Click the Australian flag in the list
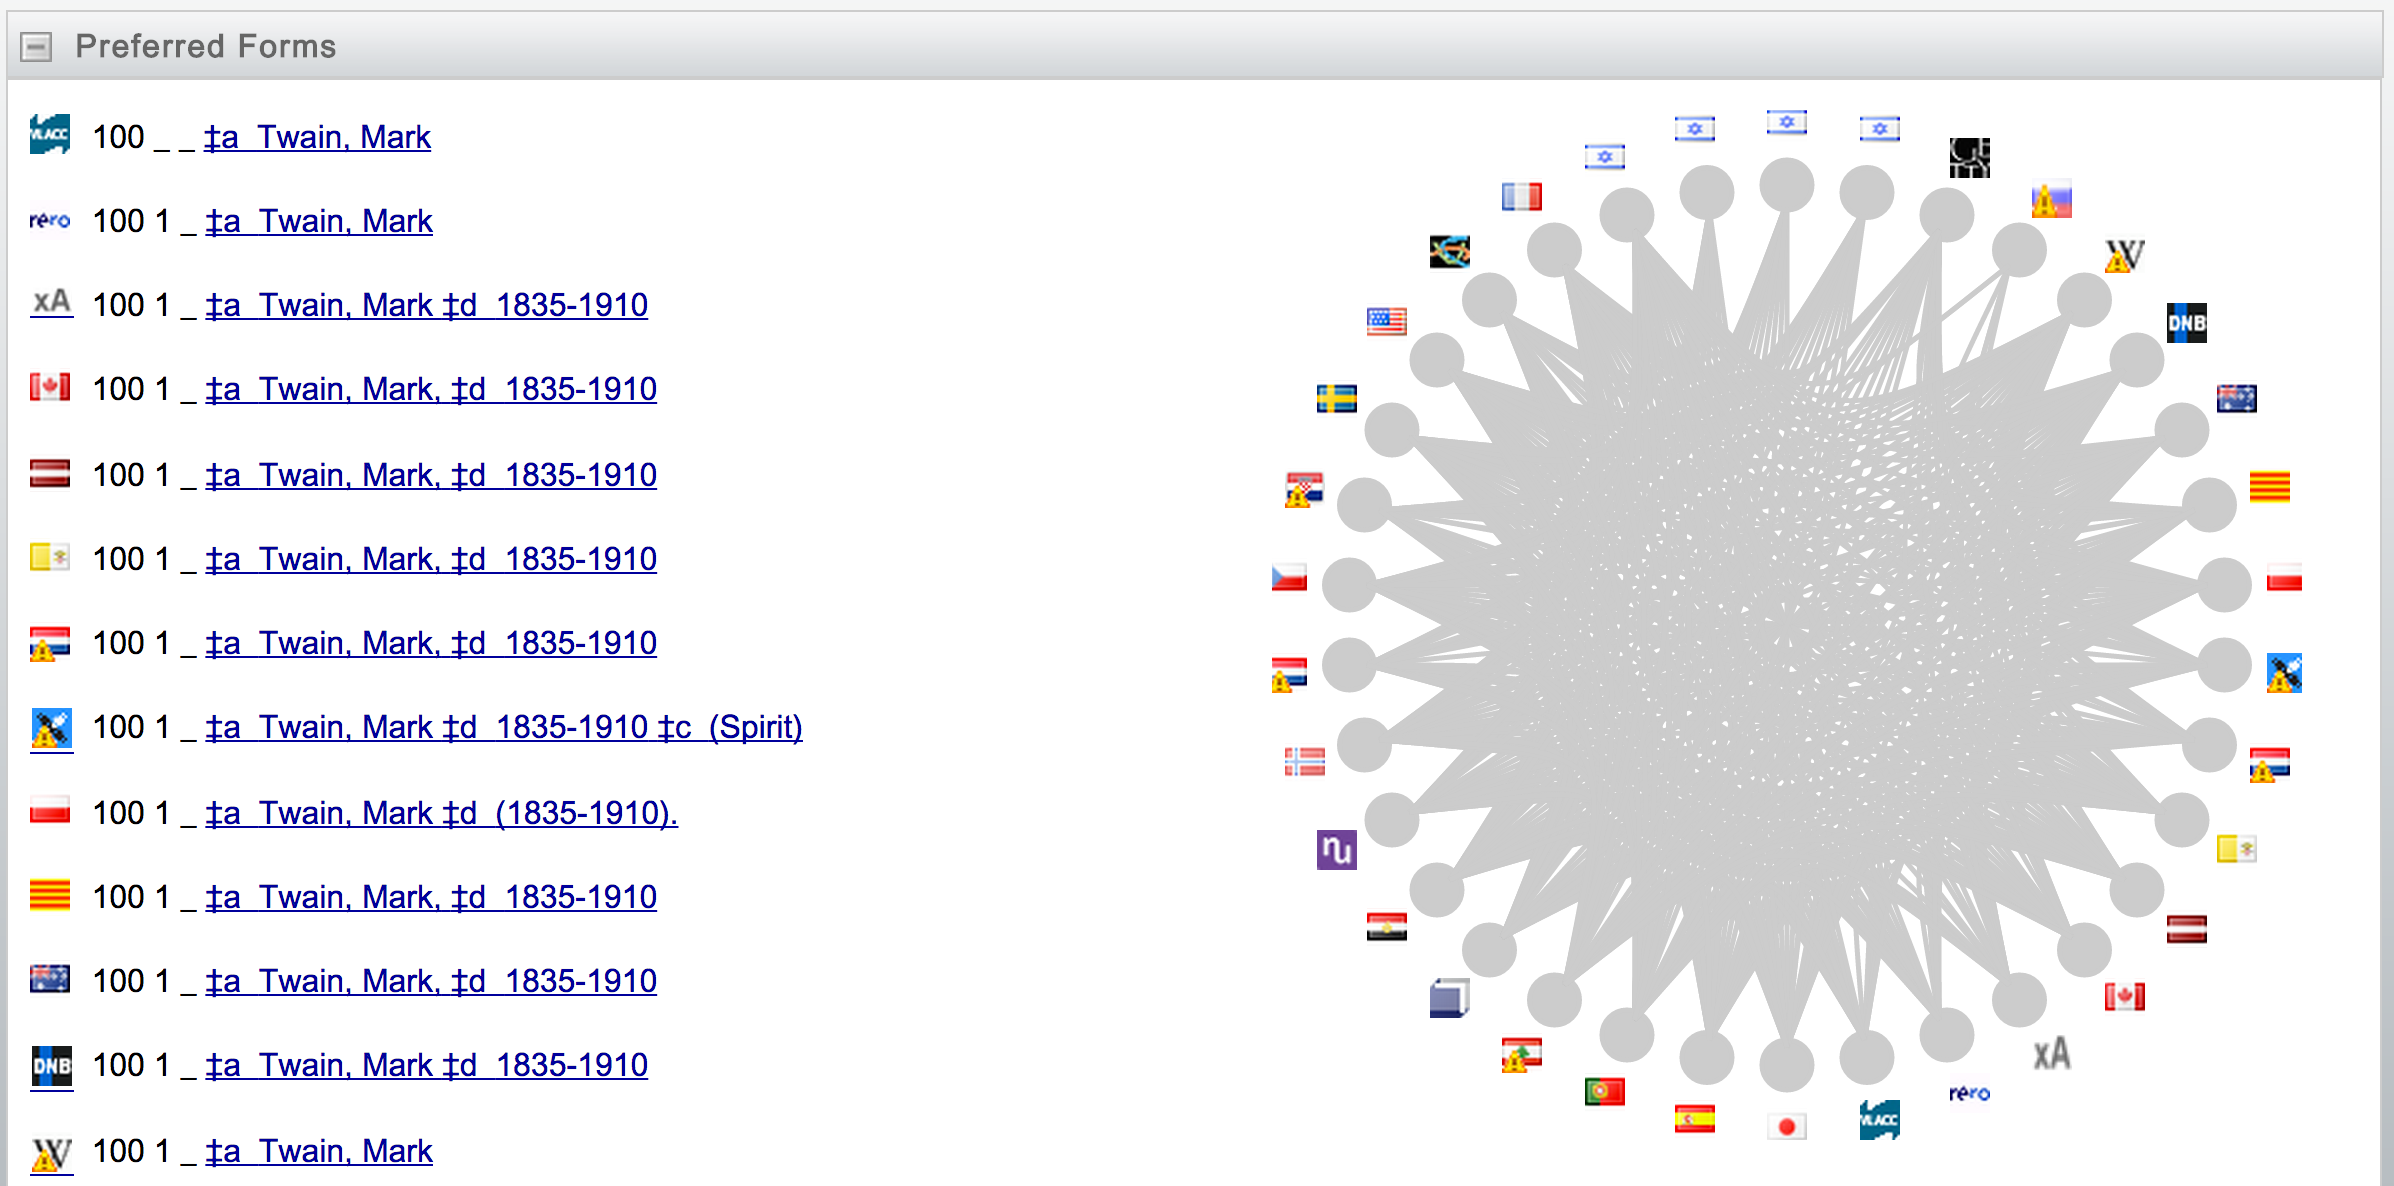 [x=50, y=979]
